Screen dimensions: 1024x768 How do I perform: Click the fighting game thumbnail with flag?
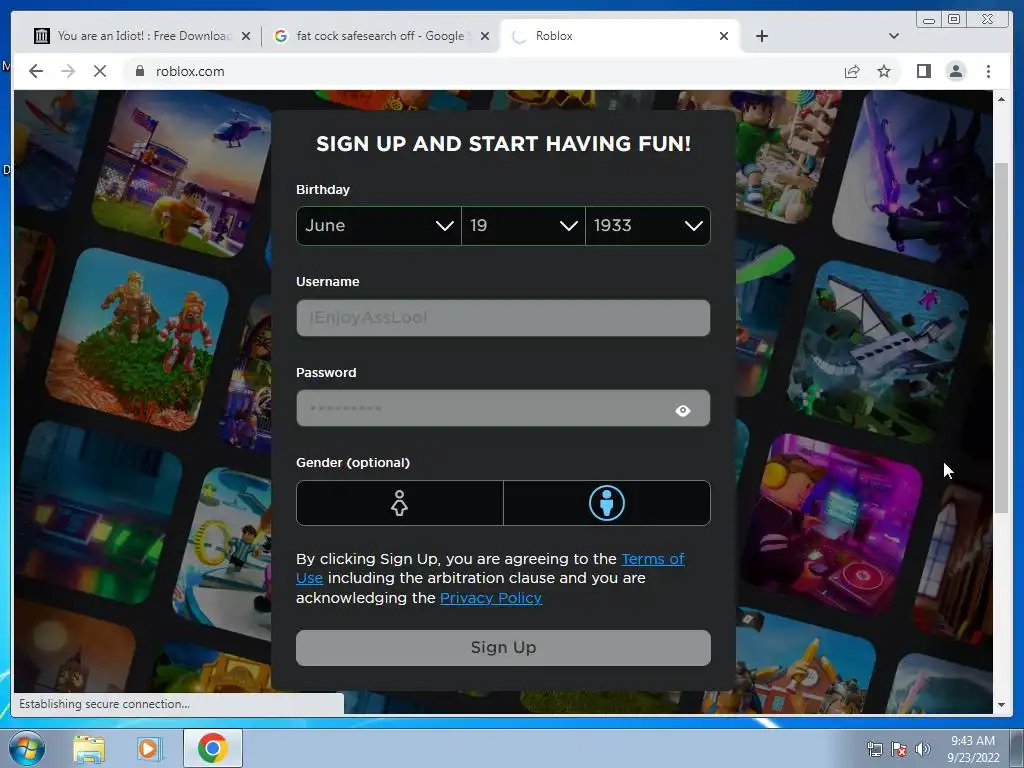pyautogui.click(x=181, y=173)
